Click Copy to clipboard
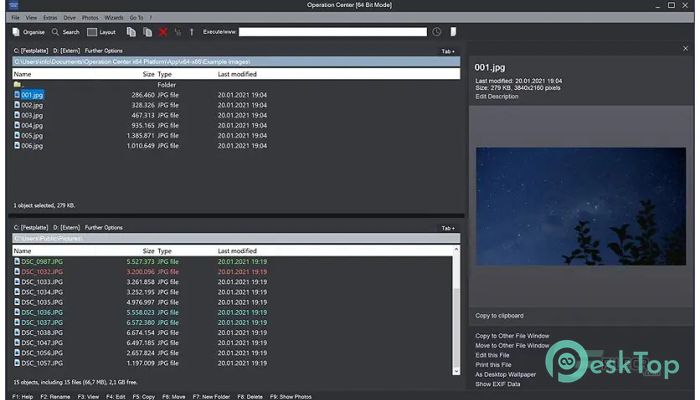This screenshot has width=700, height=400. pos(500,316)
